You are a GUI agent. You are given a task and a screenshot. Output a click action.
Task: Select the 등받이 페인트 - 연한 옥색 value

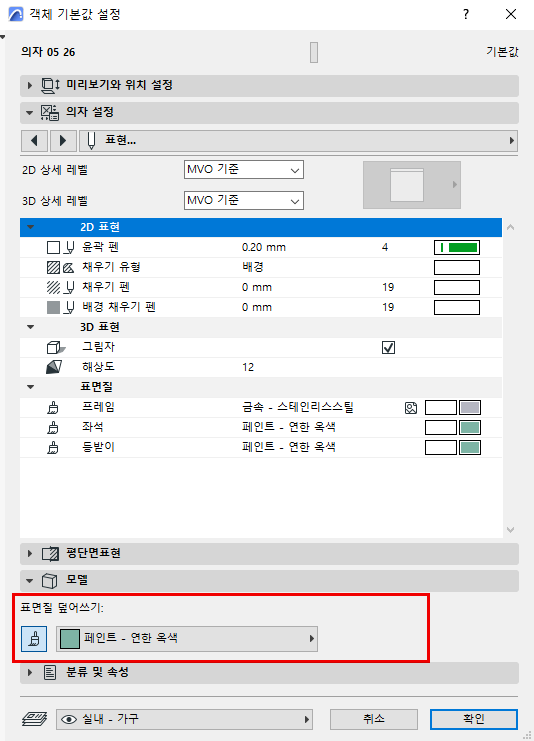(289, 447)
